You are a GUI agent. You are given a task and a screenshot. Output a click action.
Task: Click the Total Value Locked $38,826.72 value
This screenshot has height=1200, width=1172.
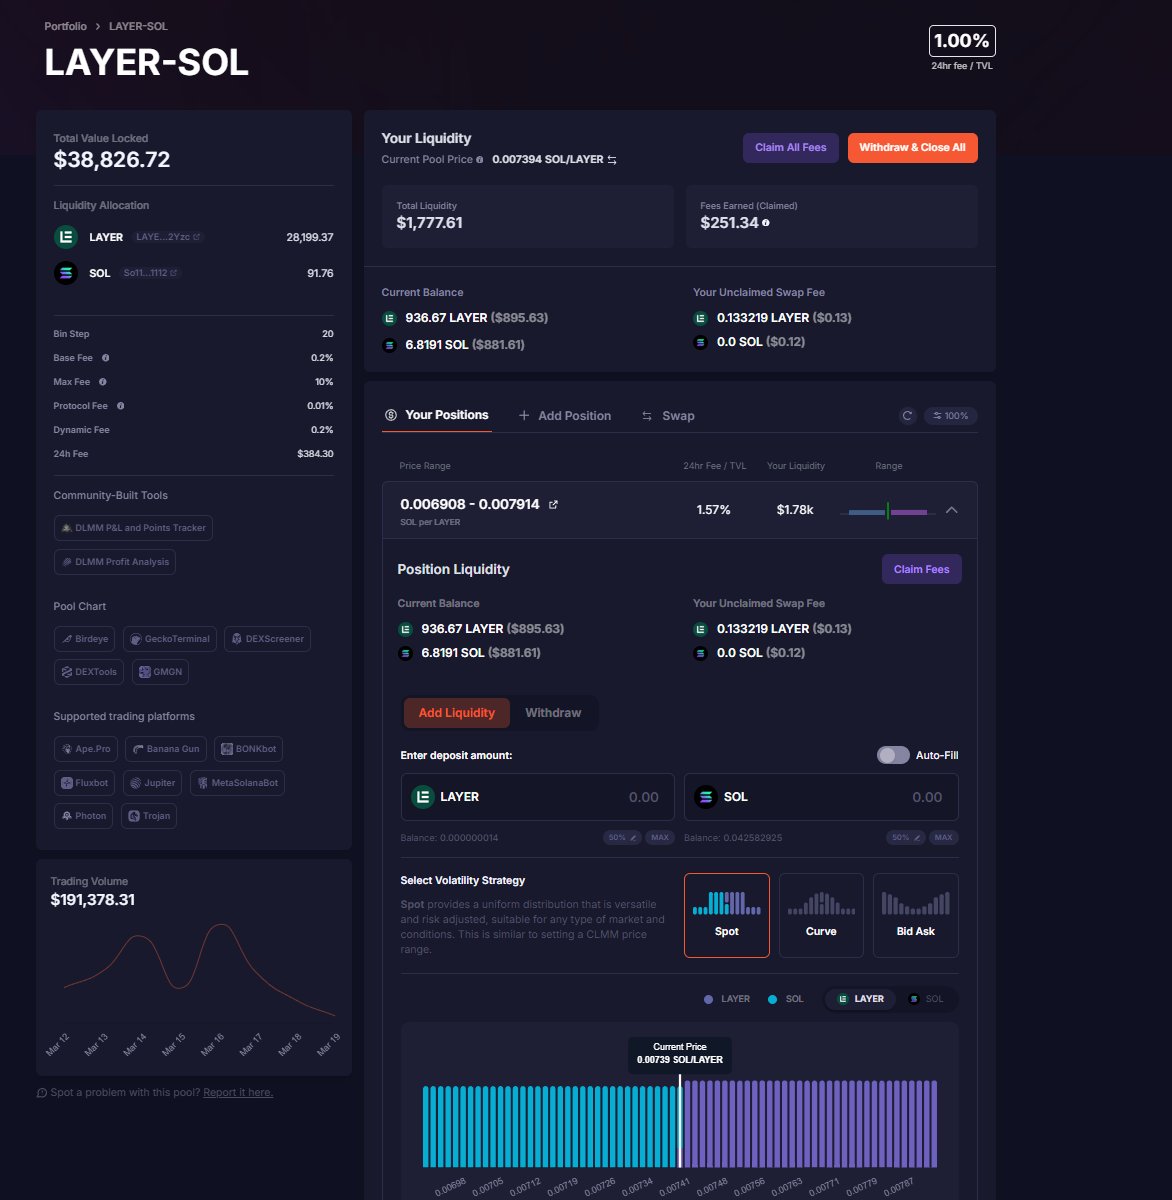tap(112, 160)
